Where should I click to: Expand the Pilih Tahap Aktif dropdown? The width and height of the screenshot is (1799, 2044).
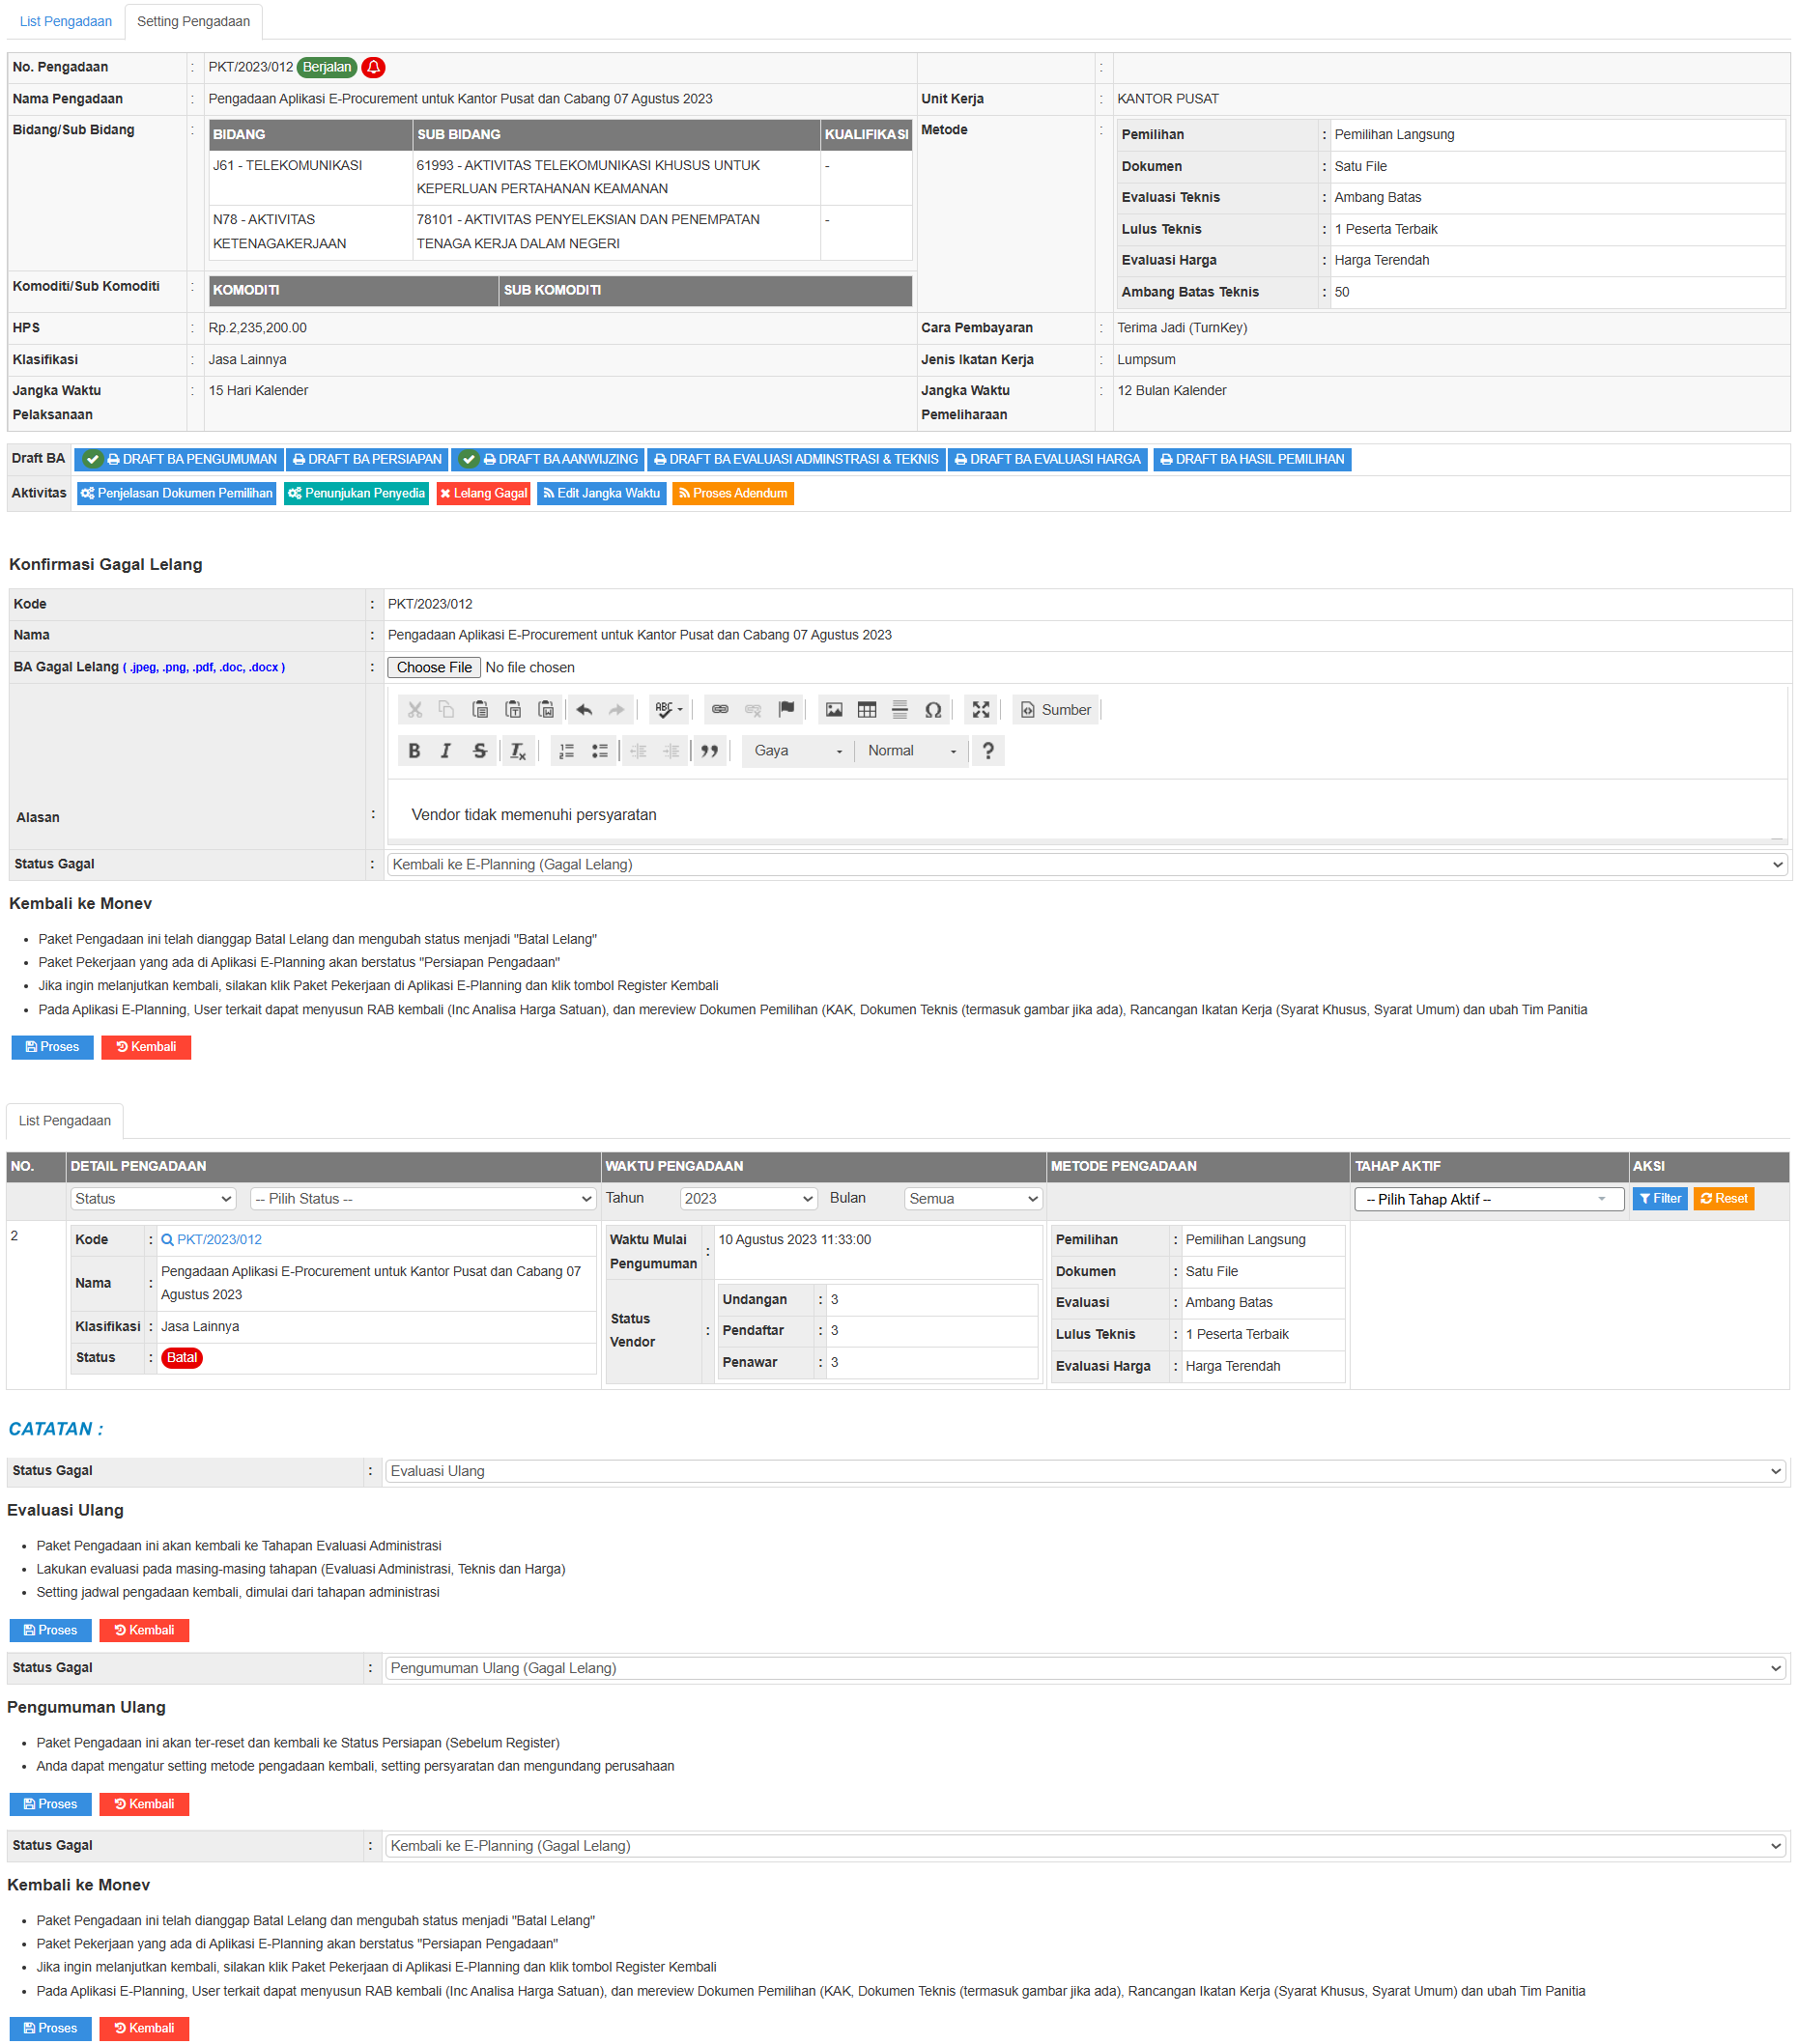[1488, 1200]
